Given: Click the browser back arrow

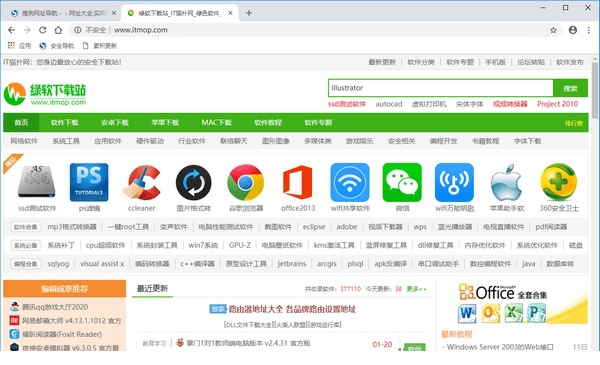Looking at the screenshot, I should [x=11, y=30].
